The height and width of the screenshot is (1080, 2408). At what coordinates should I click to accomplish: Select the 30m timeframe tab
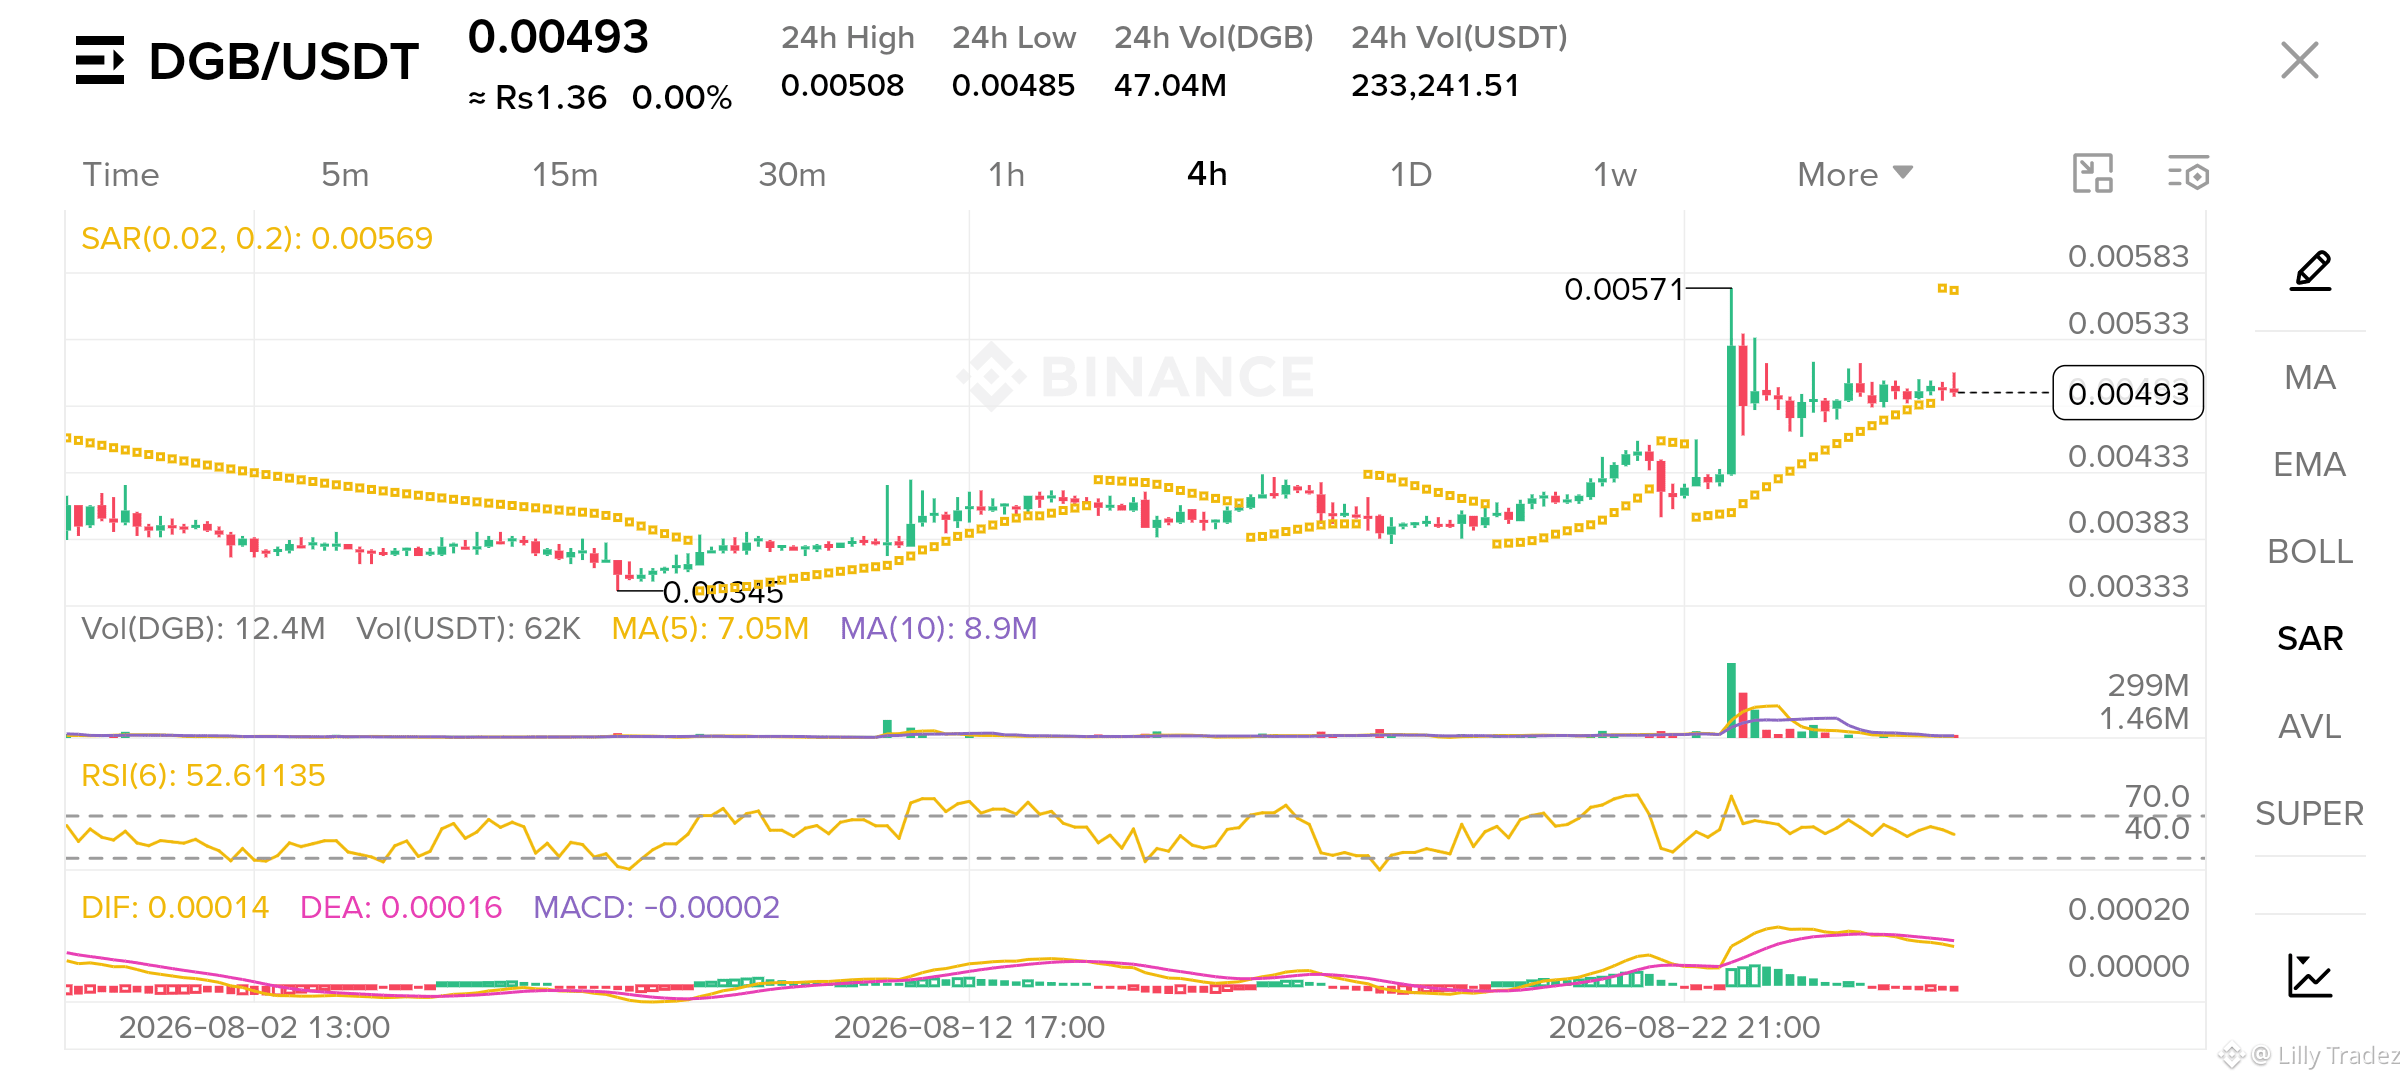[792, 175]
